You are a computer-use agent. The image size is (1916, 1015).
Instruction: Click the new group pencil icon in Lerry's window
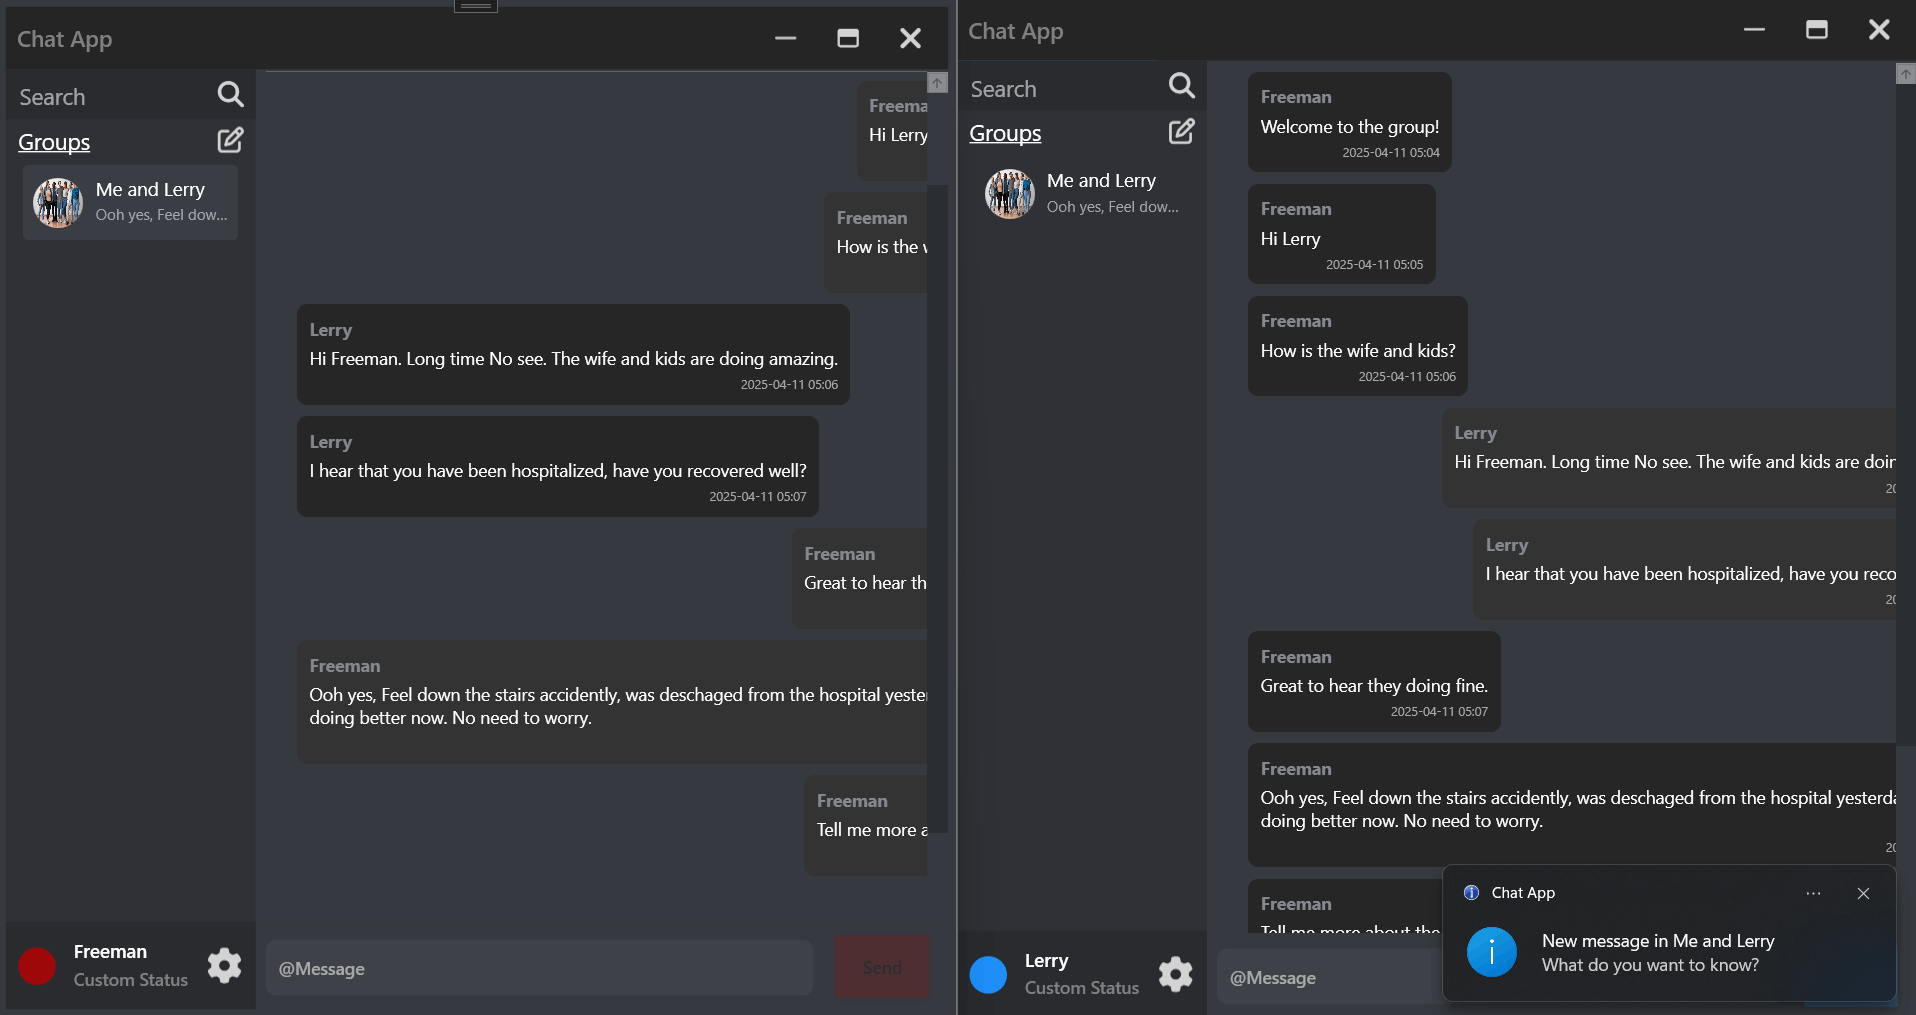click(1181, 131)
